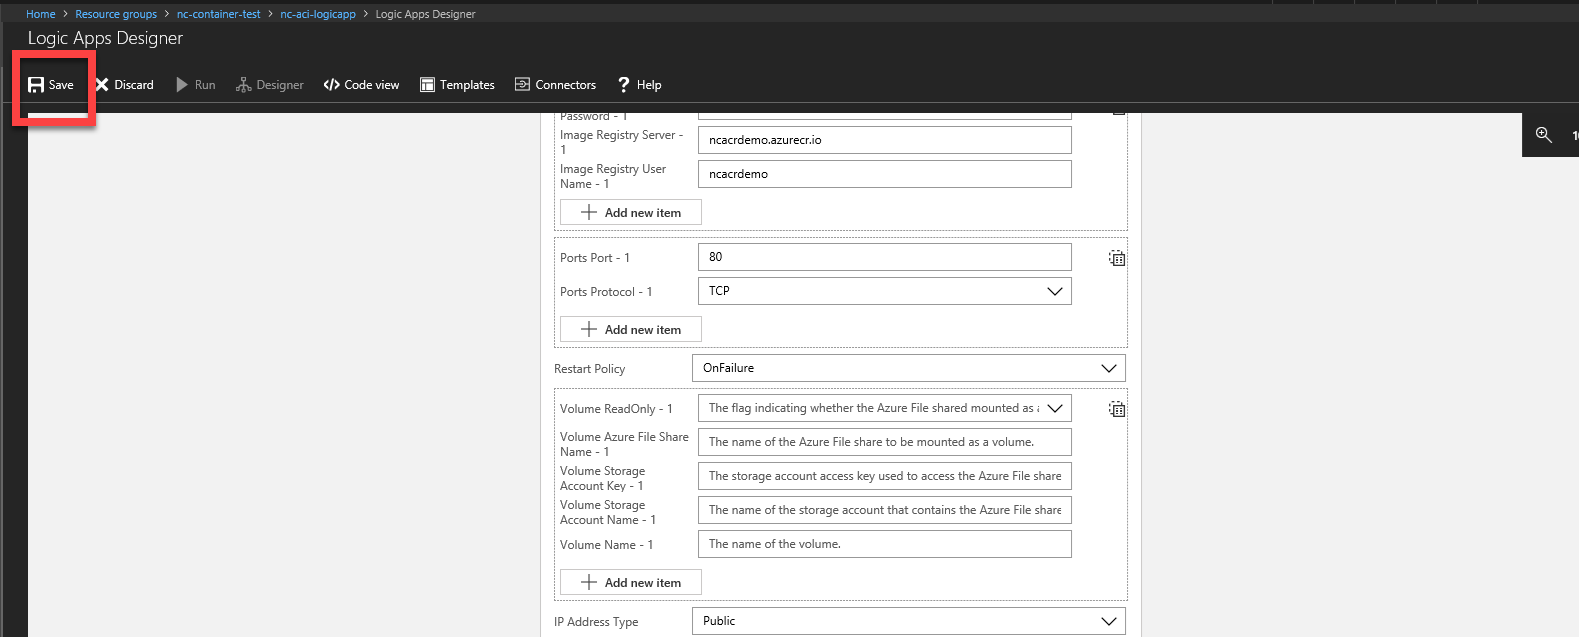Go to Home breadcrumb
This screenshot has height=637, width=1579.
(41, 14)
